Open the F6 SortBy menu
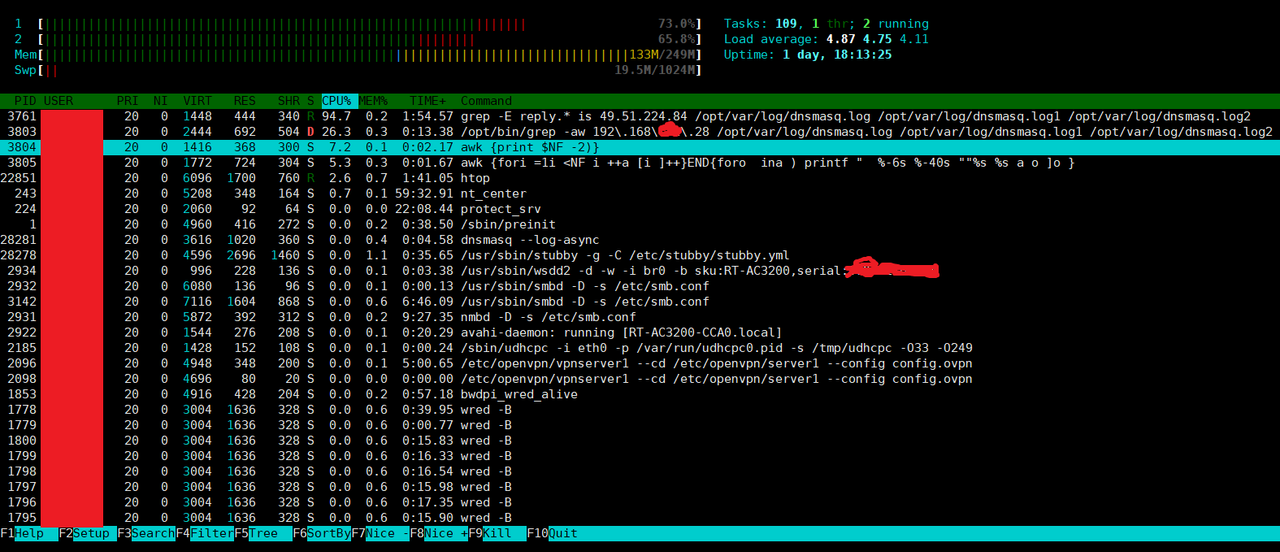 click(321, 534)
